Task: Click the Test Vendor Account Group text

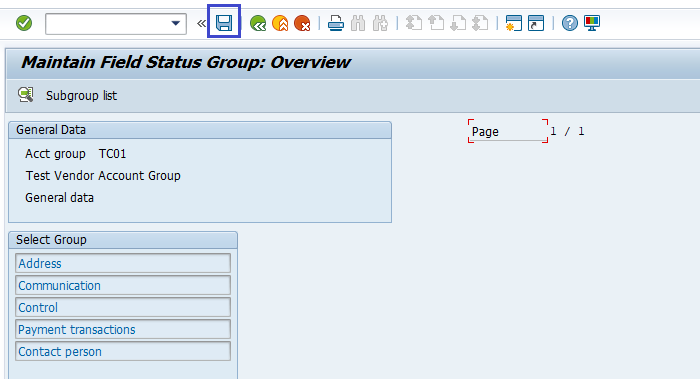Action: tap(103, 176)
